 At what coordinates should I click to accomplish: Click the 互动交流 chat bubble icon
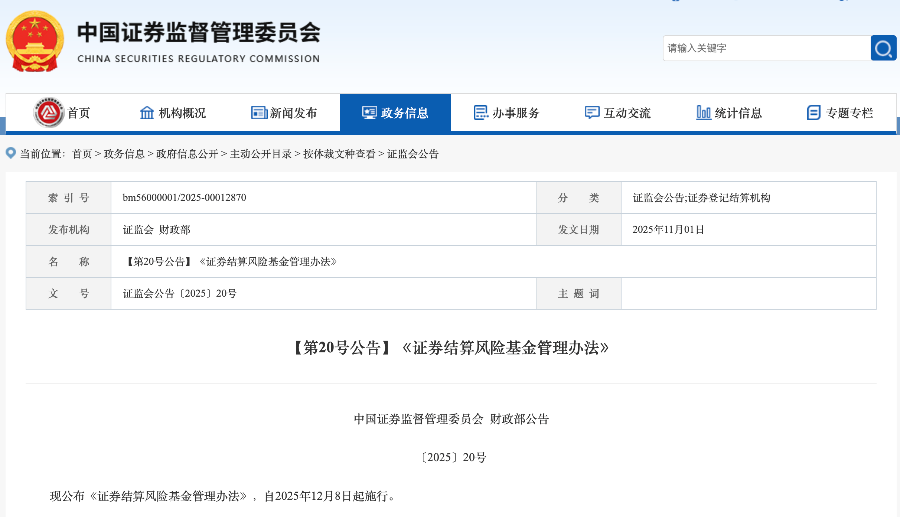click(592, 113)
